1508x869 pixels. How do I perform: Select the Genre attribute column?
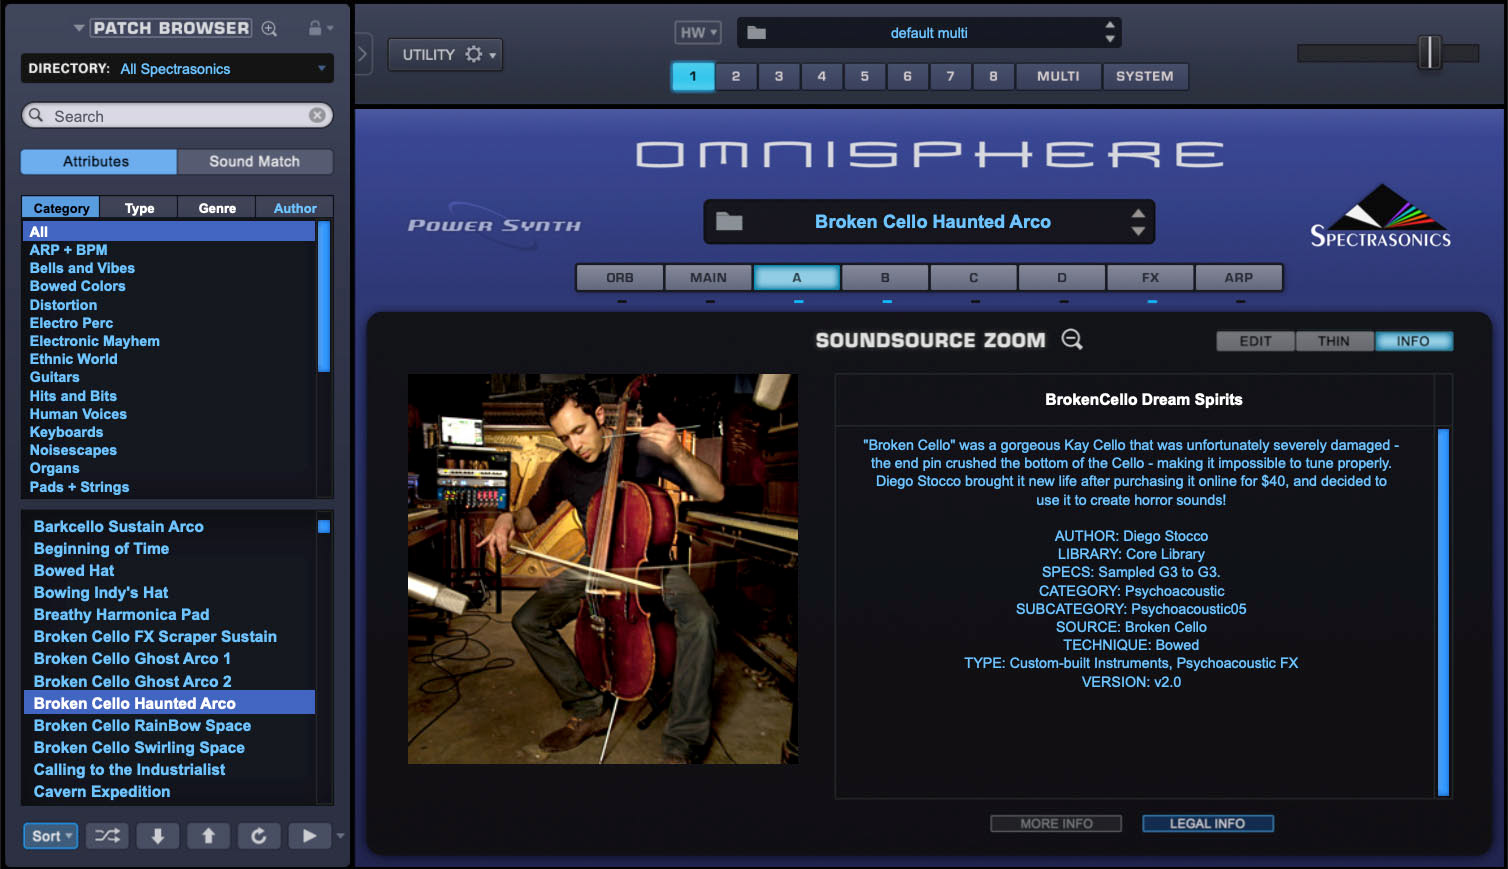[x=217, y=208]
